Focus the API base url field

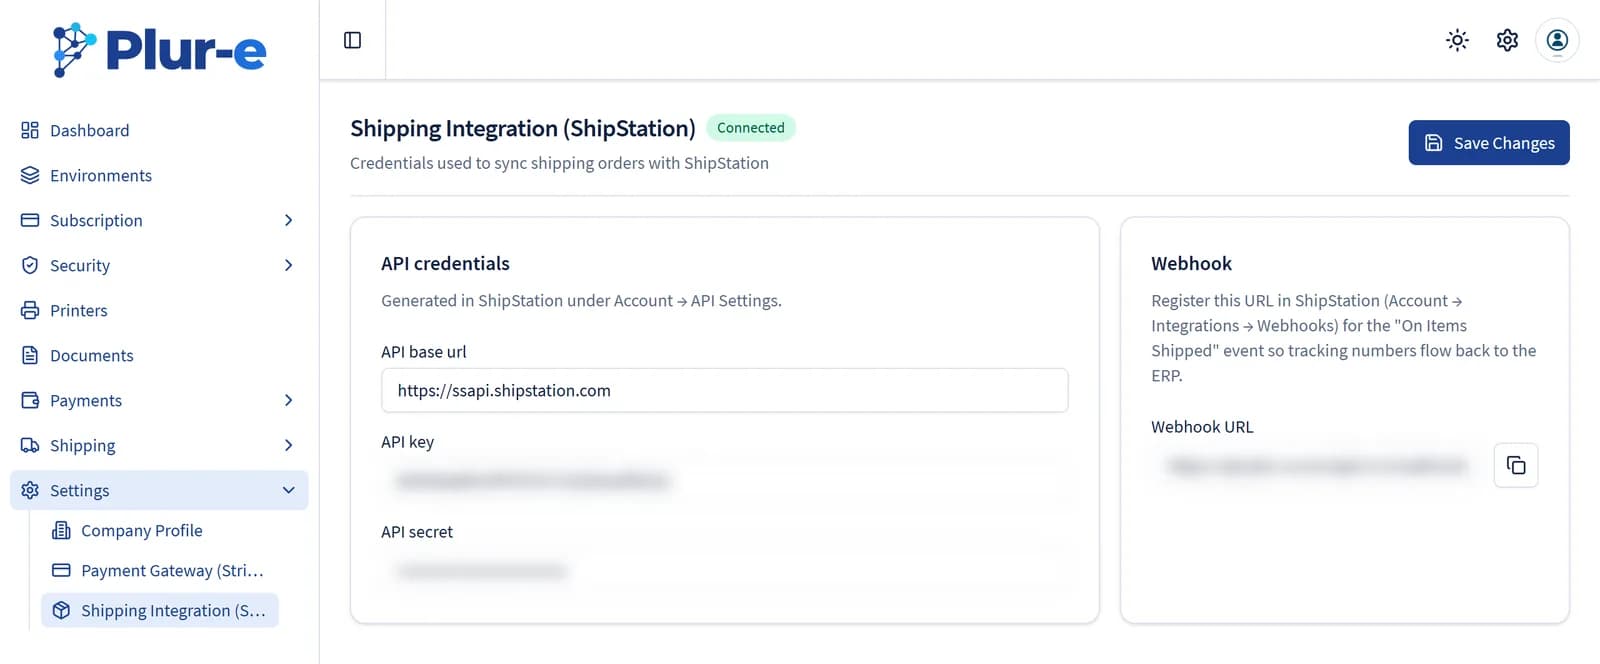pos(724,390)
